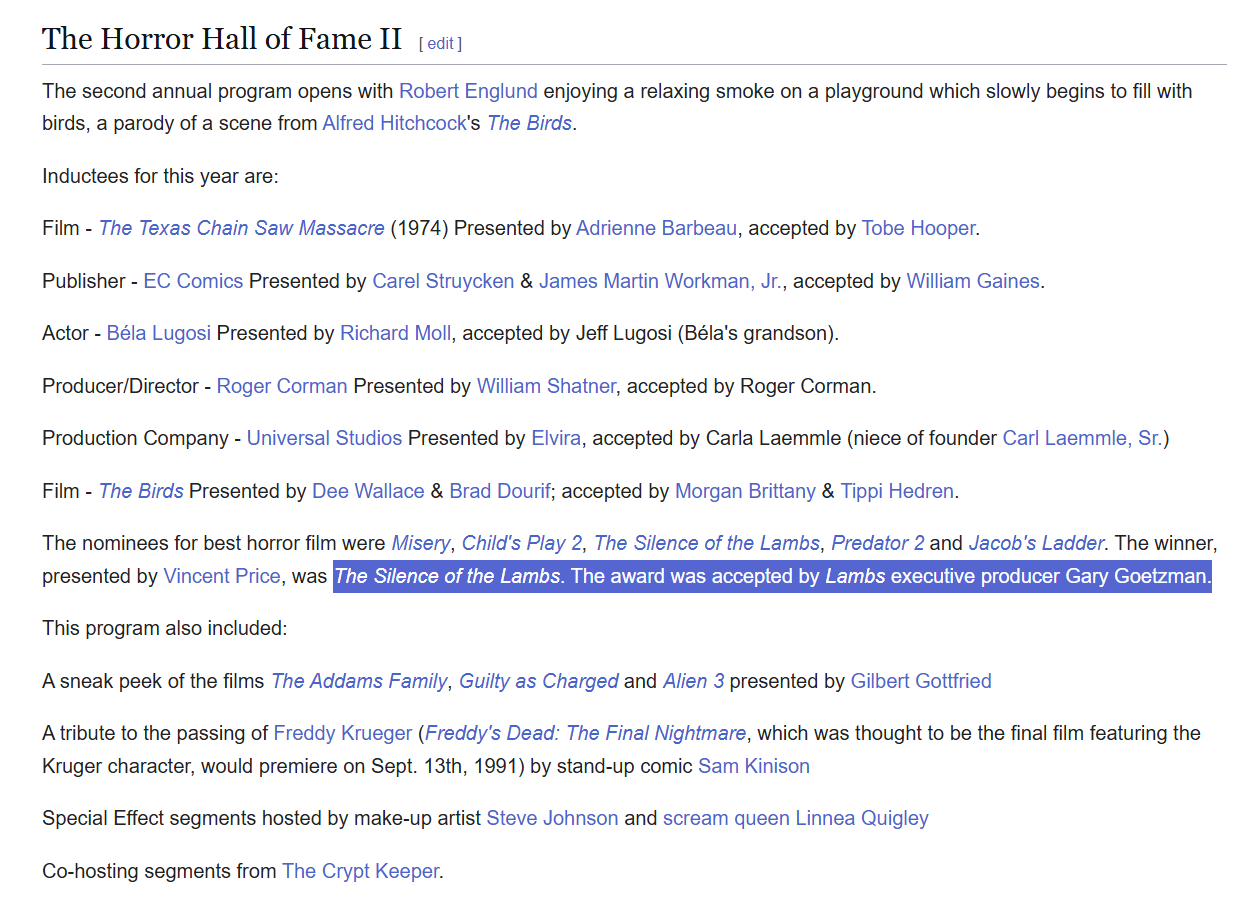Open the Misery film link
This screenshot has width=1254, height=905.
[421, 543]
